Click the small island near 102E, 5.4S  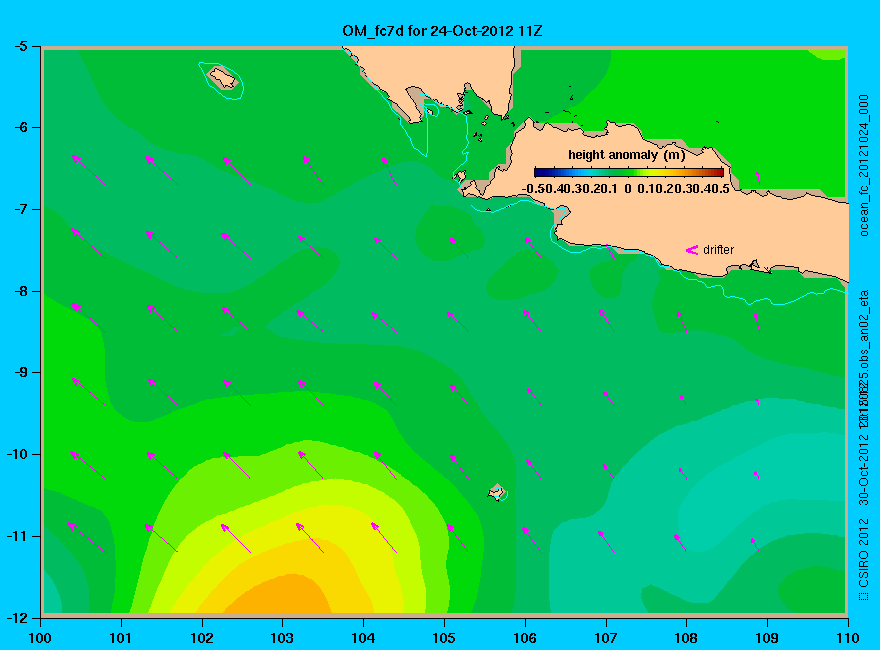click(223, 77)
